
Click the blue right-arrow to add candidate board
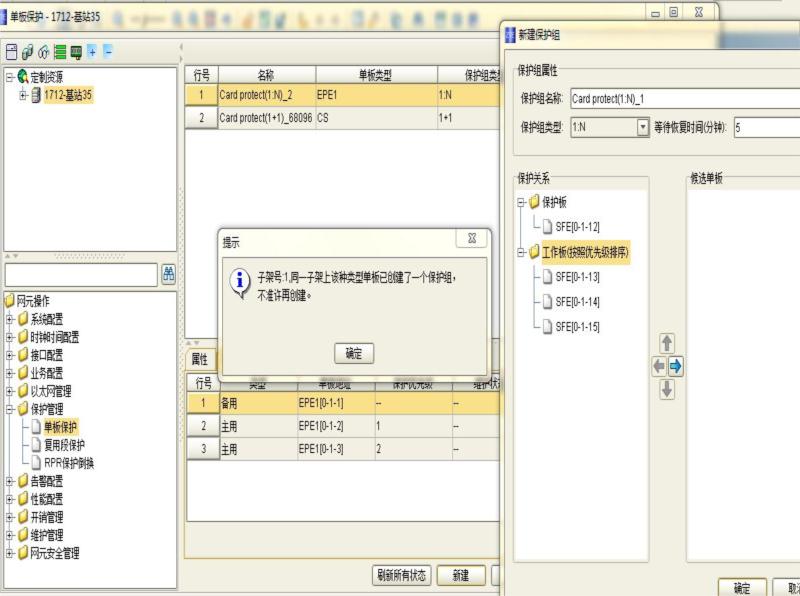(676, 365)
